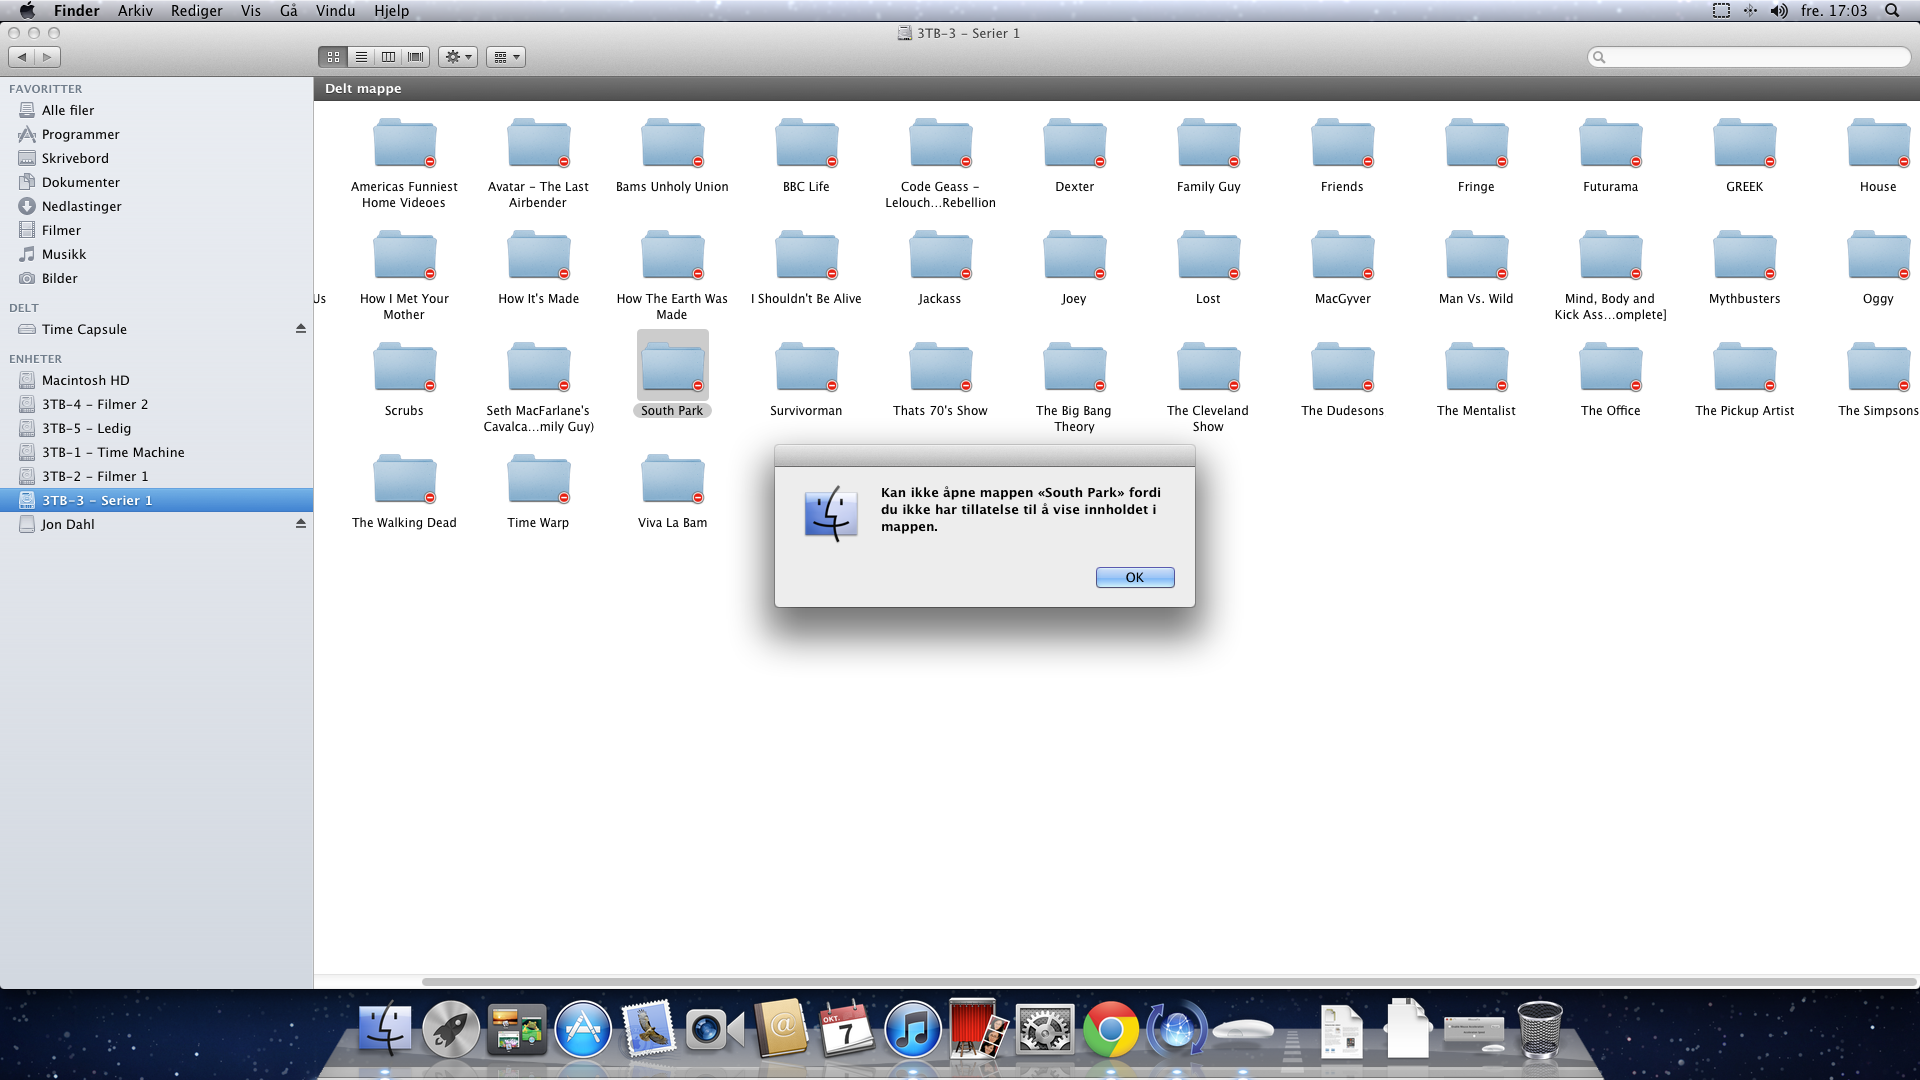The width and height of the screenshot is (1920, 1080).
Task: Go forward with the right arrow
Action: [47, 57]
